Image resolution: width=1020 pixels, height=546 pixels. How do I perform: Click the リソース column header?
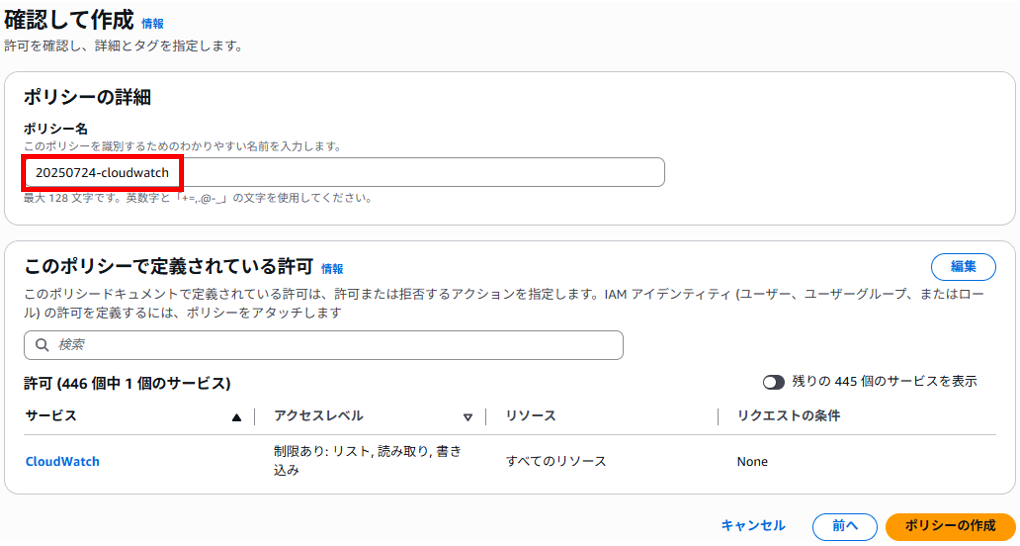coord(531,416)
